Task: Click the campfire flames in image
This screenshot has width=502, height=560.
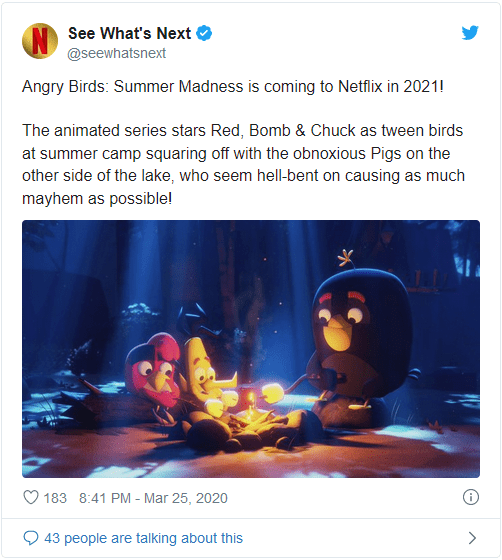Action: (x=251, y=411)
